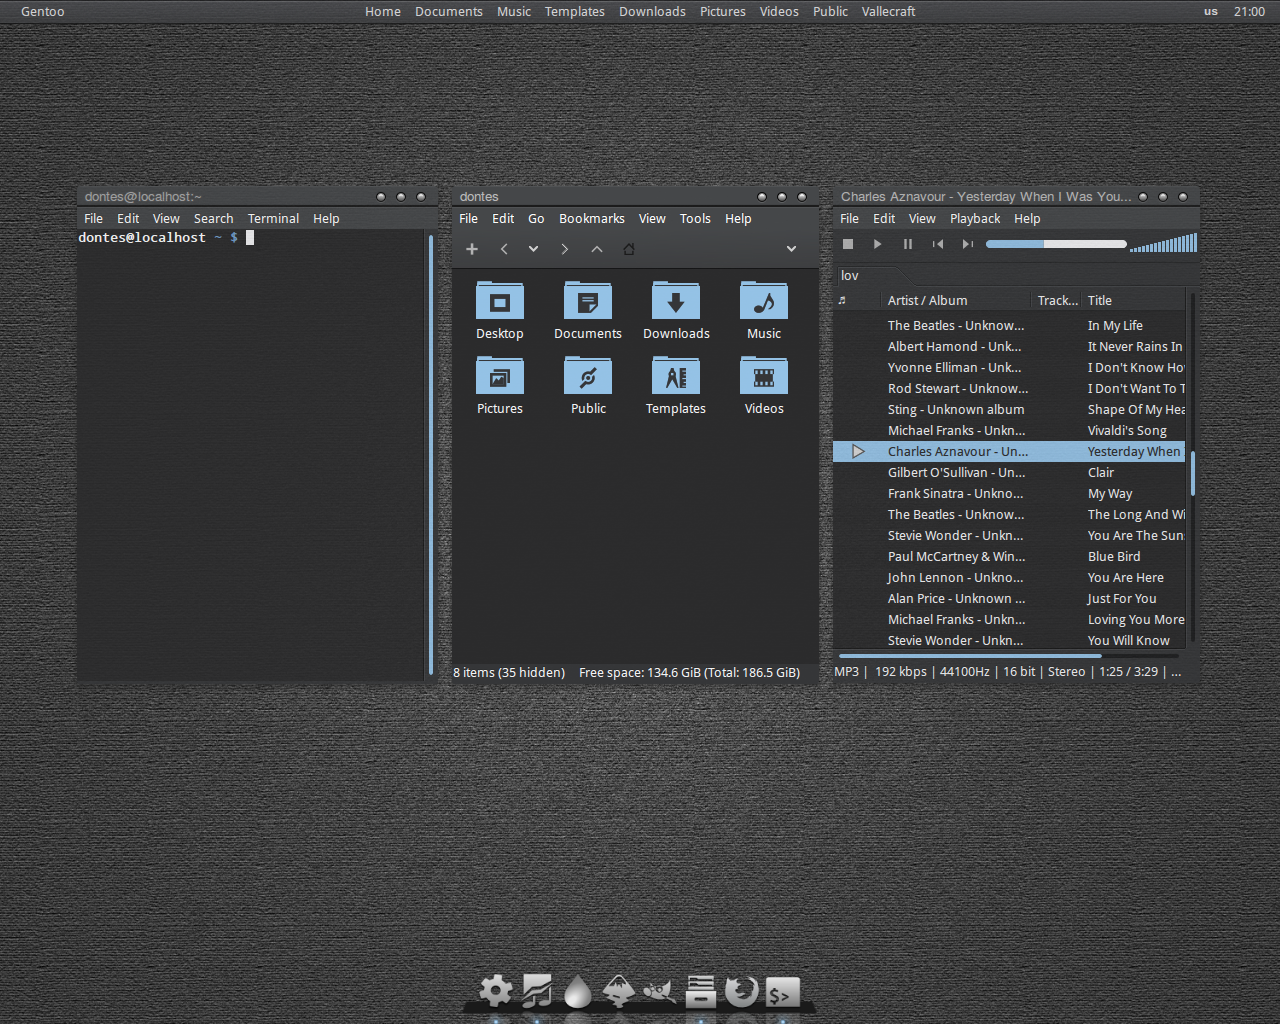Image resolution: width=1280 pixels, height=1024 pixels.
Task: Select the Music folder icon
Action: pos(764,301)
